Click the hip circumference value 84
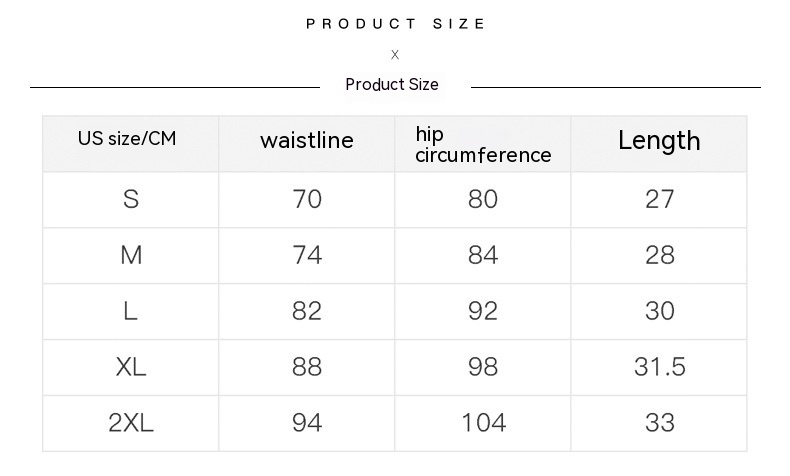 (x=483, y=255)
